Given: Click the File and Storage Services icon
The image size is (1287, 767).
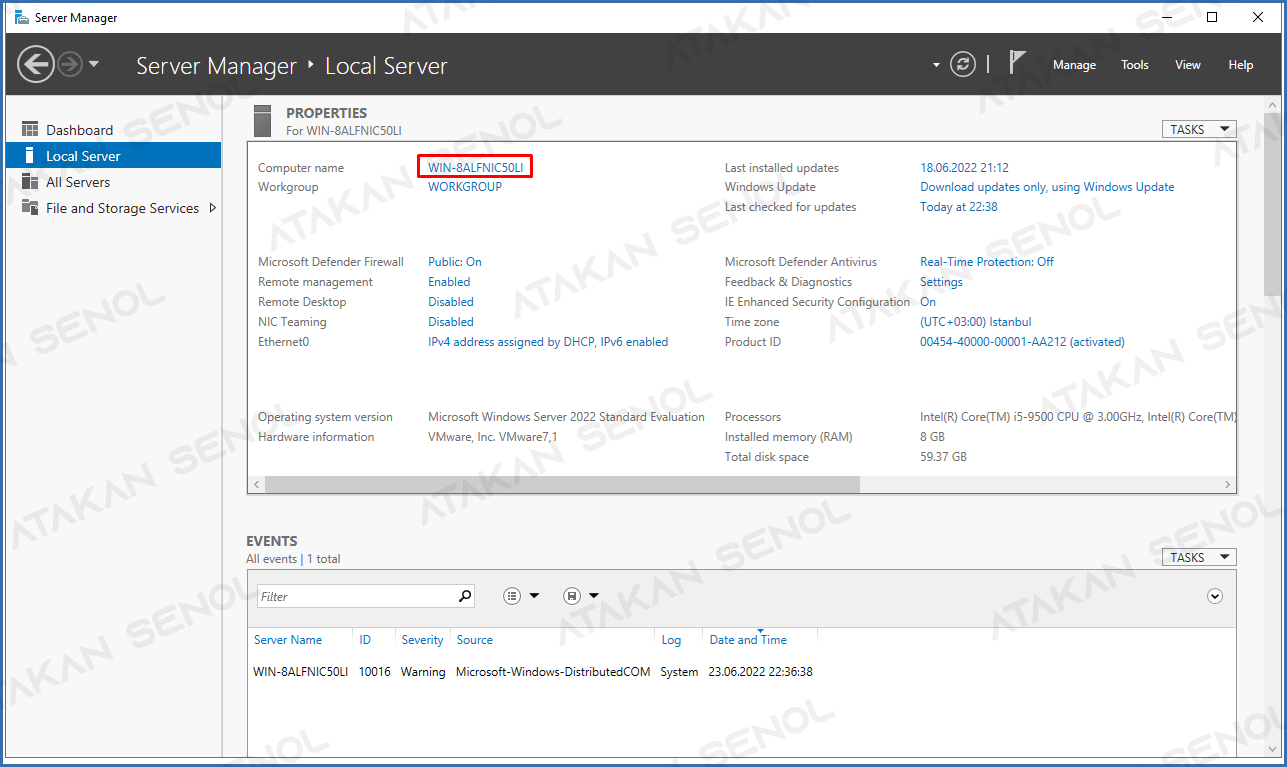Looking at the screenshot, I should click(29, 208).
